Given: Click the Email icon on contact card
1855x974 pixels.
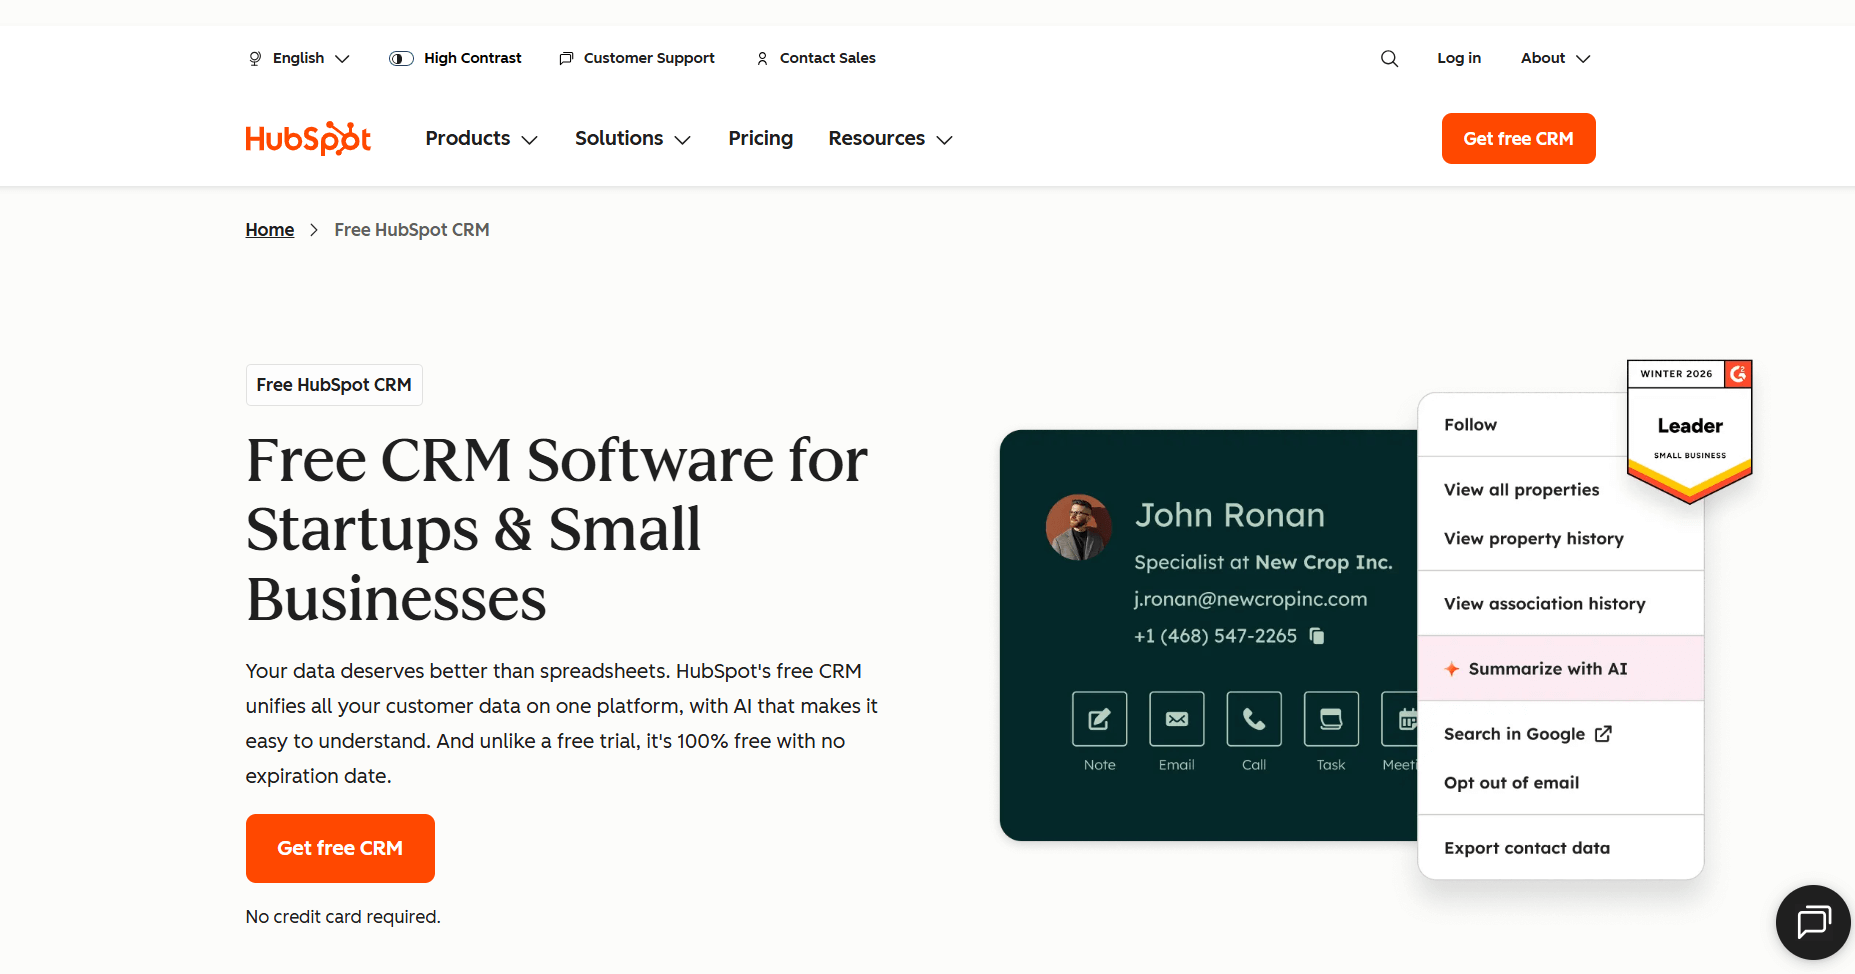Looking at the screenshot, I should pos(1176,719).
